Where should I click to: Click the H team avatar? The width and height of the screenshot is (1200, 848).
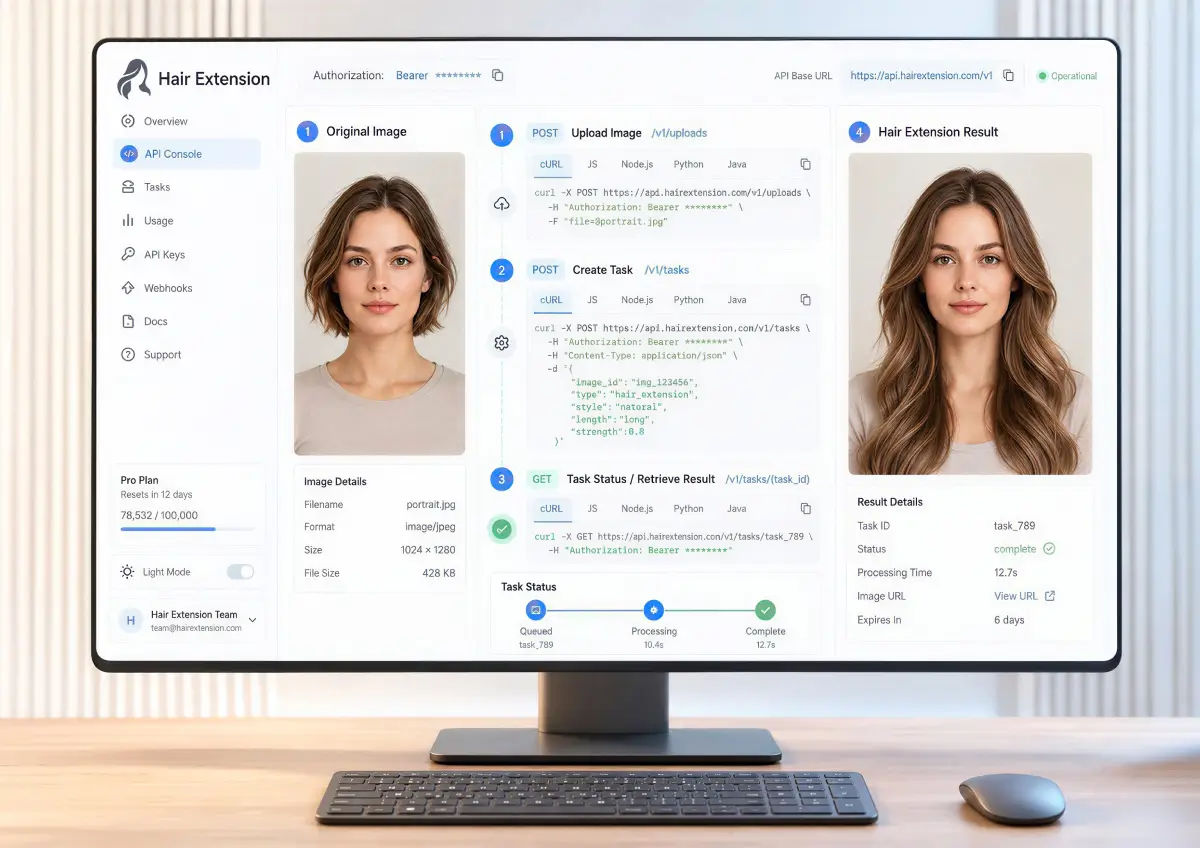pyautogui.click(x=130, y=620)
